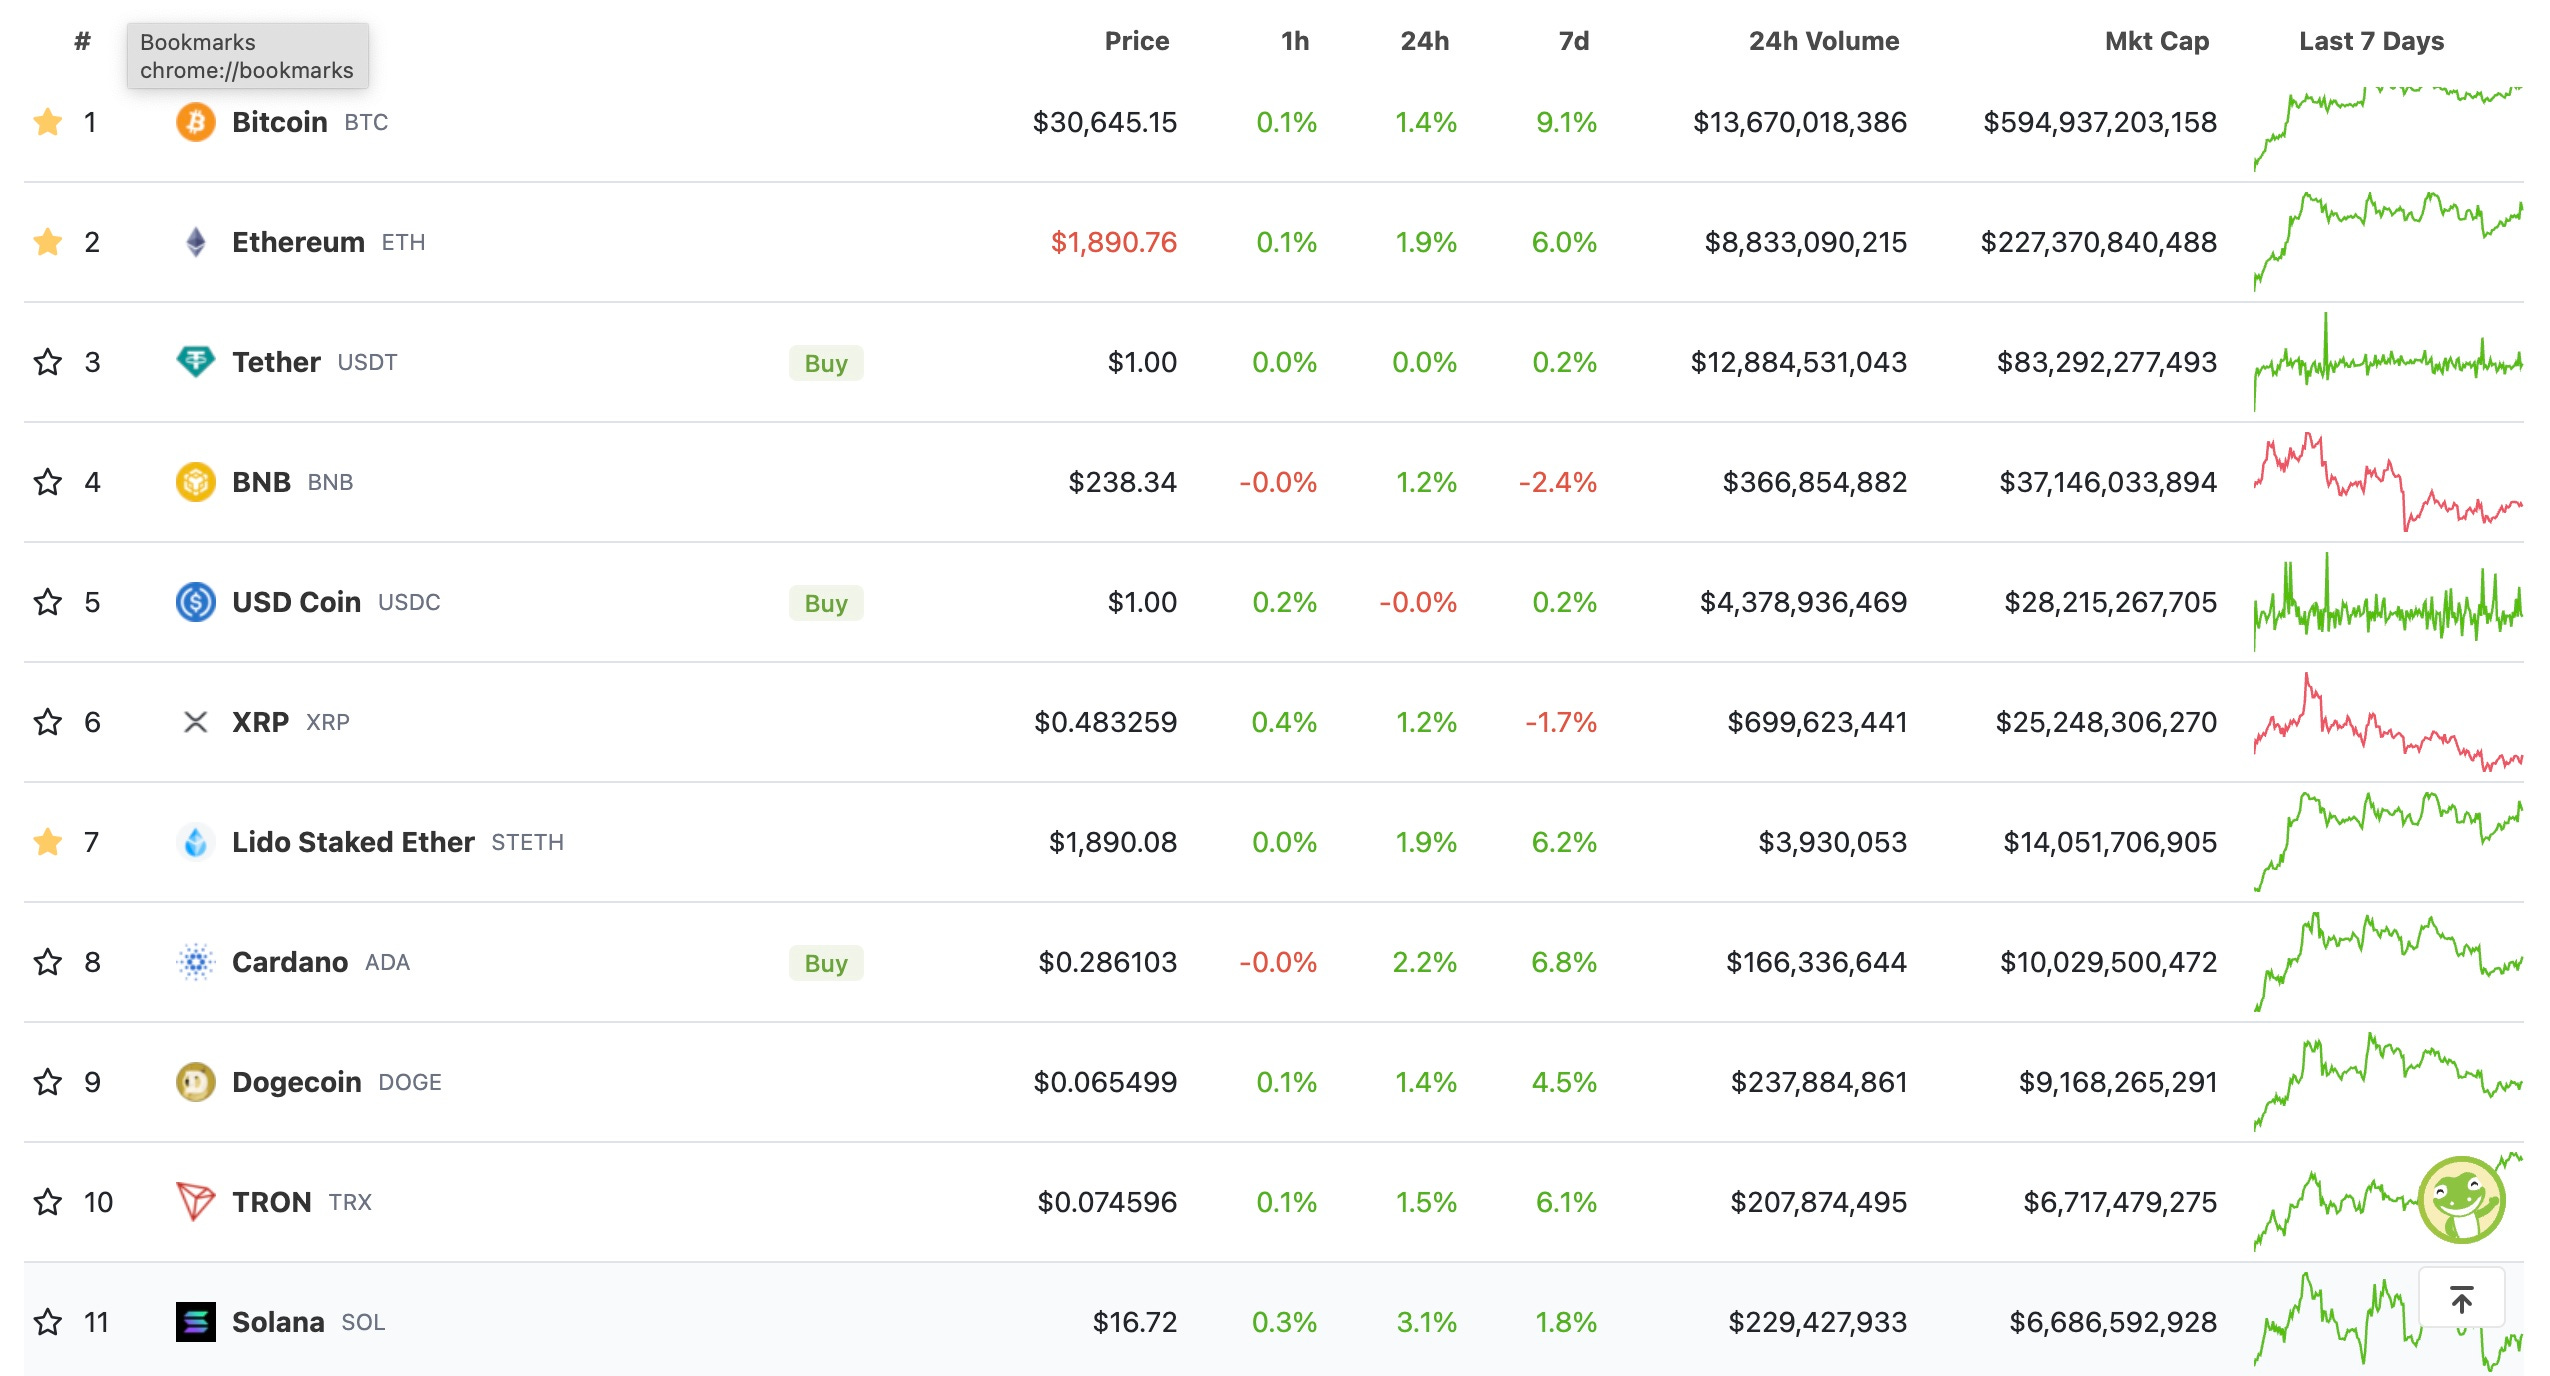The height and width of the screenshot is (1376, 2550).
Task: Click XRP's red 7-day sparkline chart
Action: [x=2388, y=722]
